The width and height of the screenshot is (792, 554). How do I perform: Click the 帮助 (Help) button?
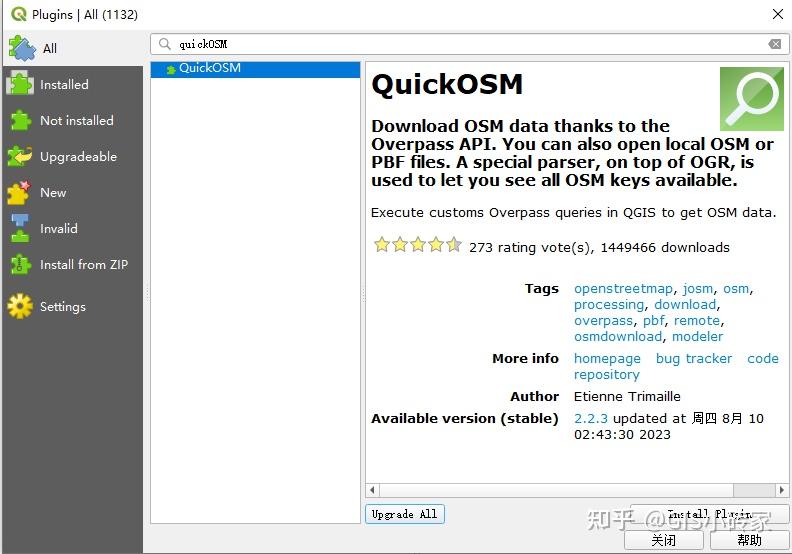coord(749,540)
